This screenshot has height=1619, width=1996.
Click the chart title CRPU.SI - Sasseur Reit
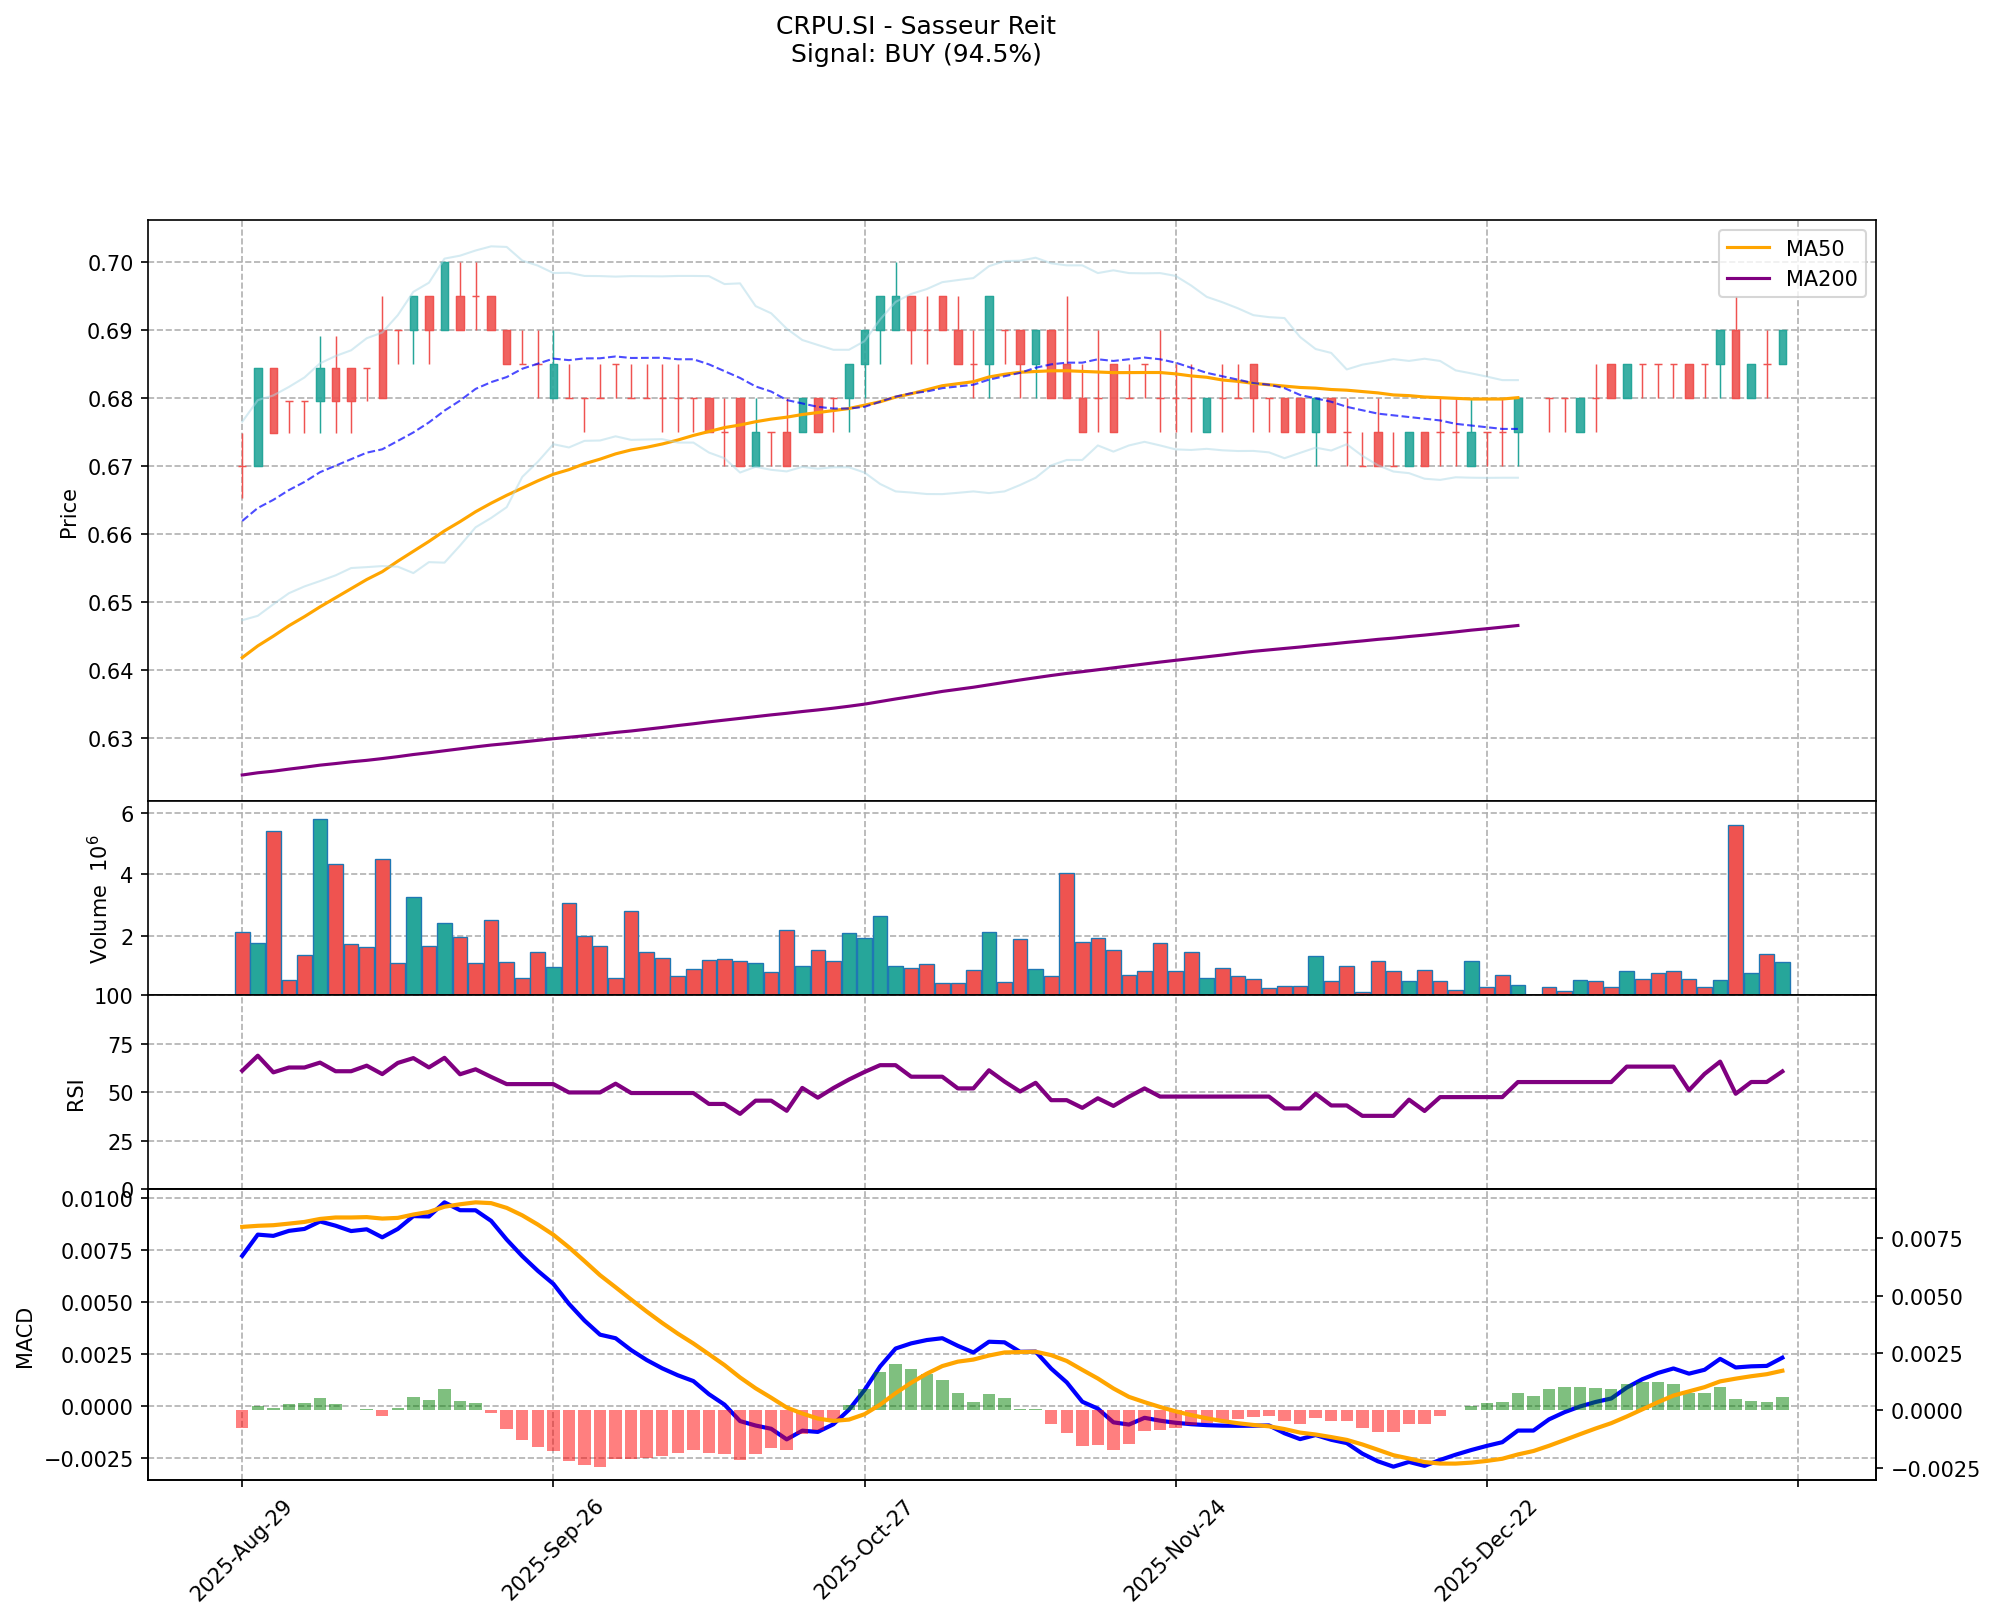tap(915, 25)
